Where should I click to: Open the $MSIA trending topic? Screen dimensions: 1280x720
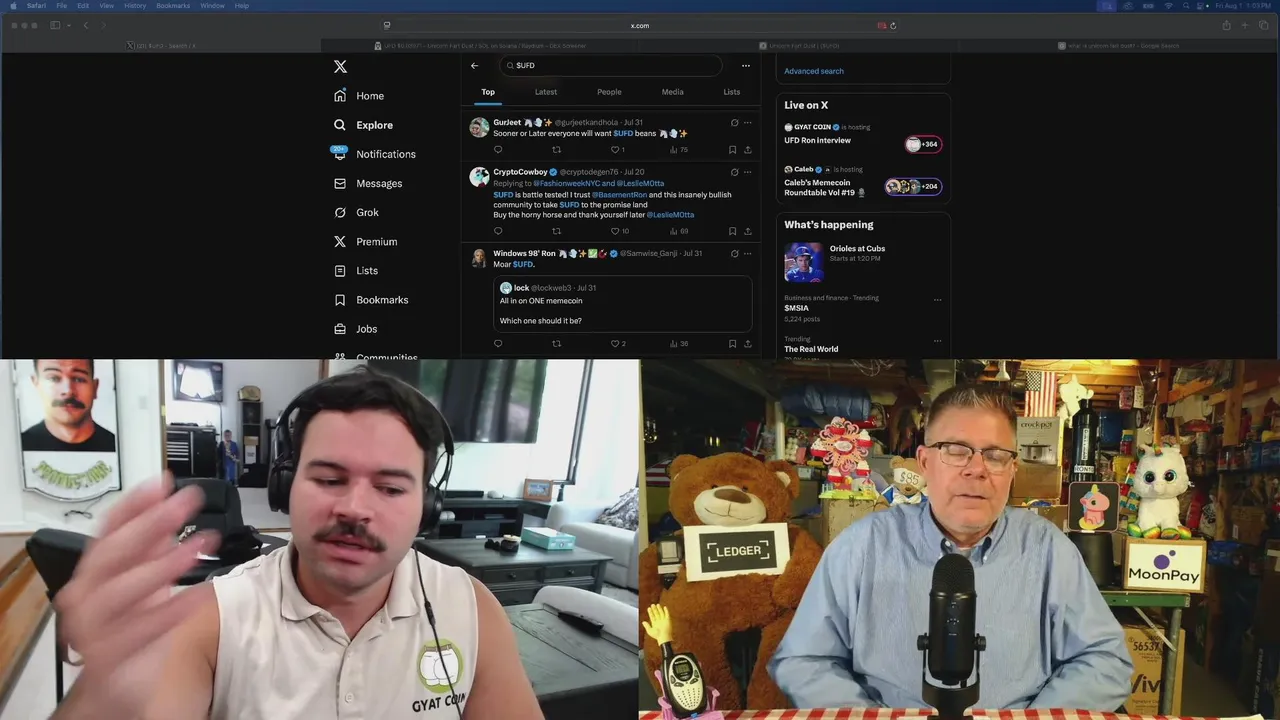(x=797, y=308)
